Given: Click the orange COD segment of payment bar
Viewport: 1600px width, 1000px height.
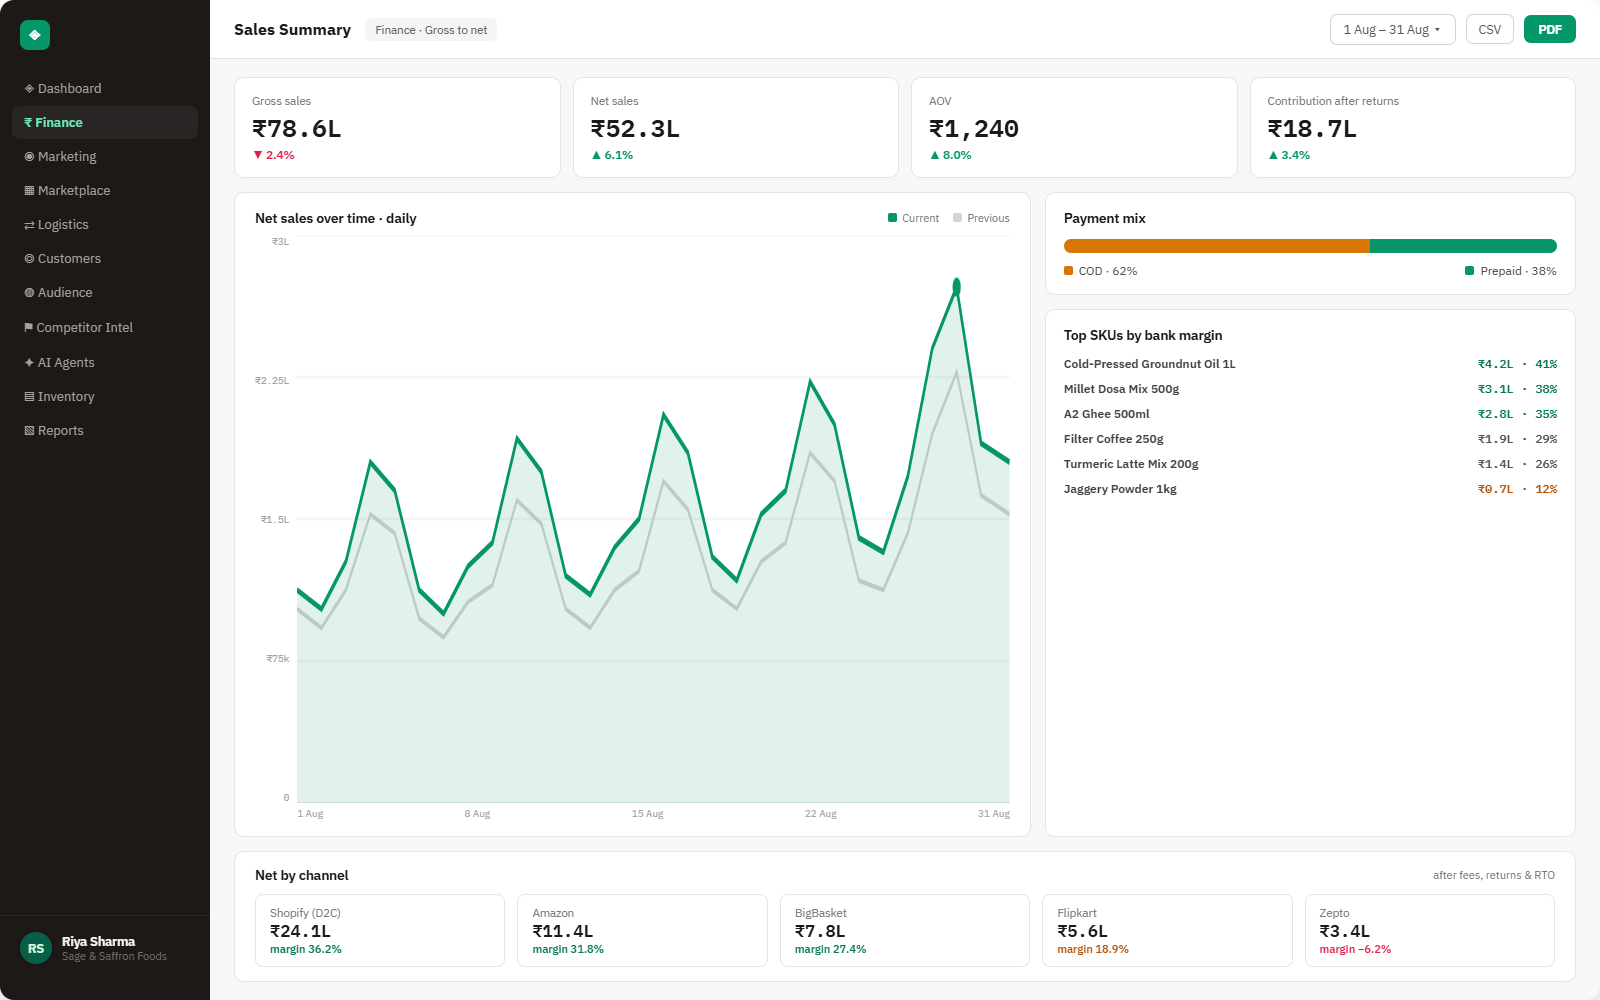Looking at the screenshot, I should coord(1217,246).
